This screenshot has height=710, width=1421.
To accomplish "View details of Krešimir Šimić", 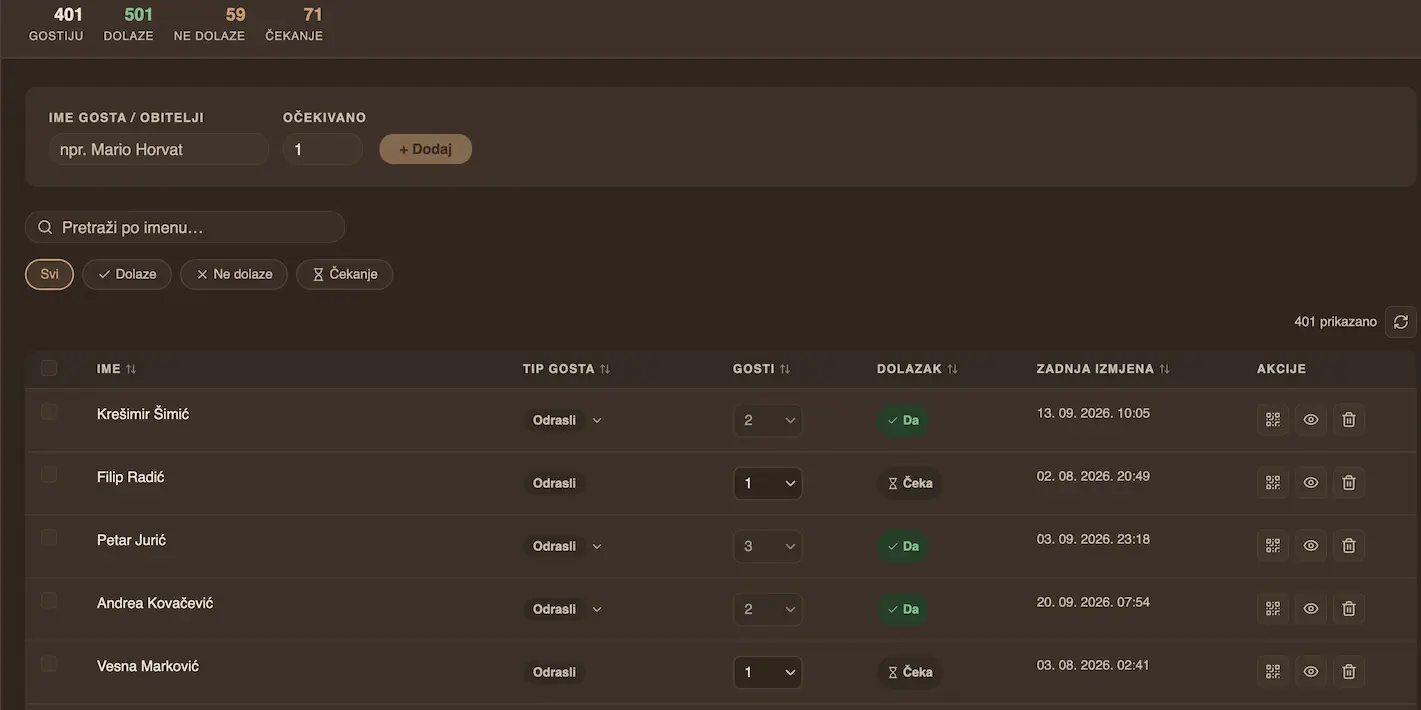I will point(1311,420).
